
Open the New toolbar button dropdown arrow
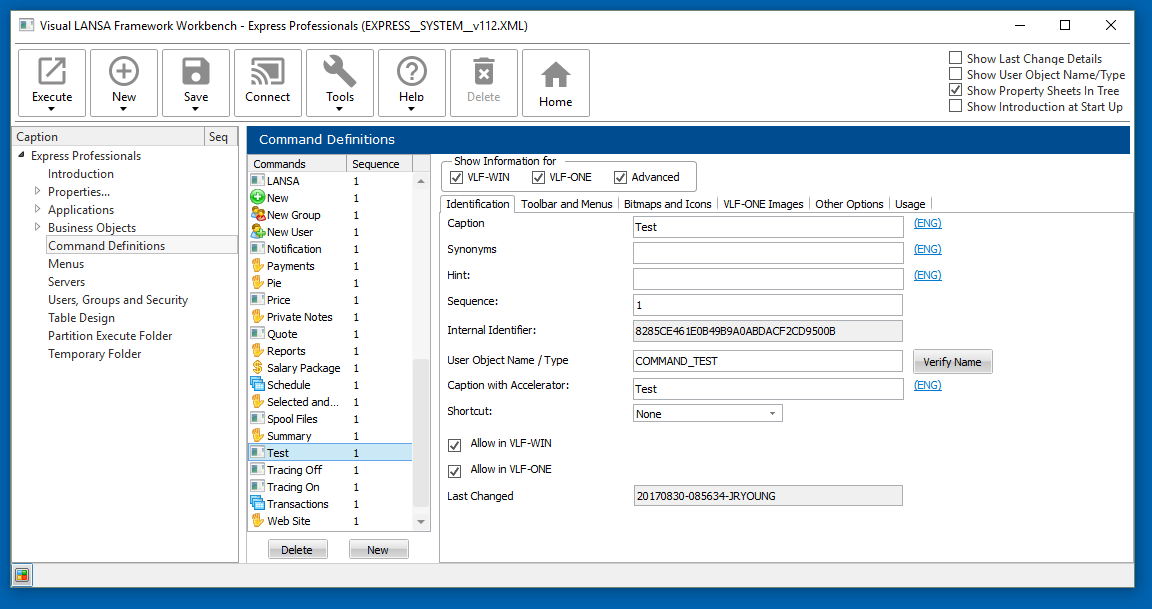click(123, 109)
